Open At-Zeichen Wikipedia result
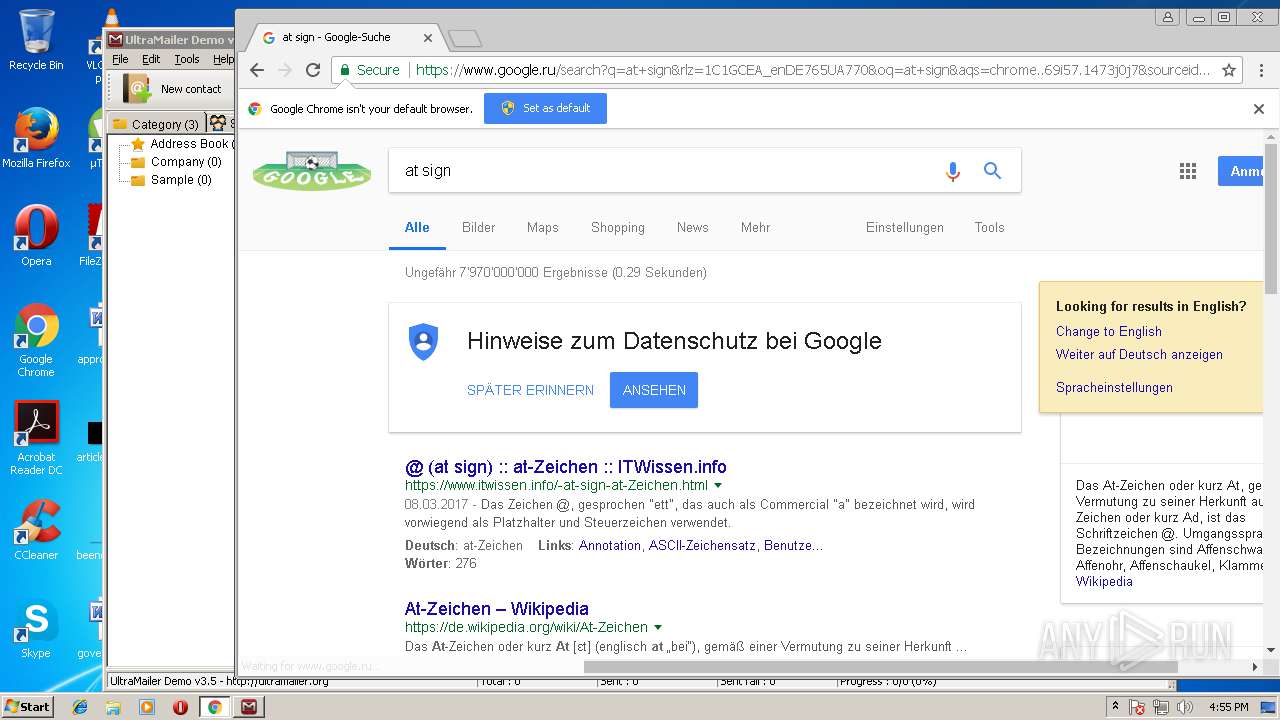 [497, 609]
